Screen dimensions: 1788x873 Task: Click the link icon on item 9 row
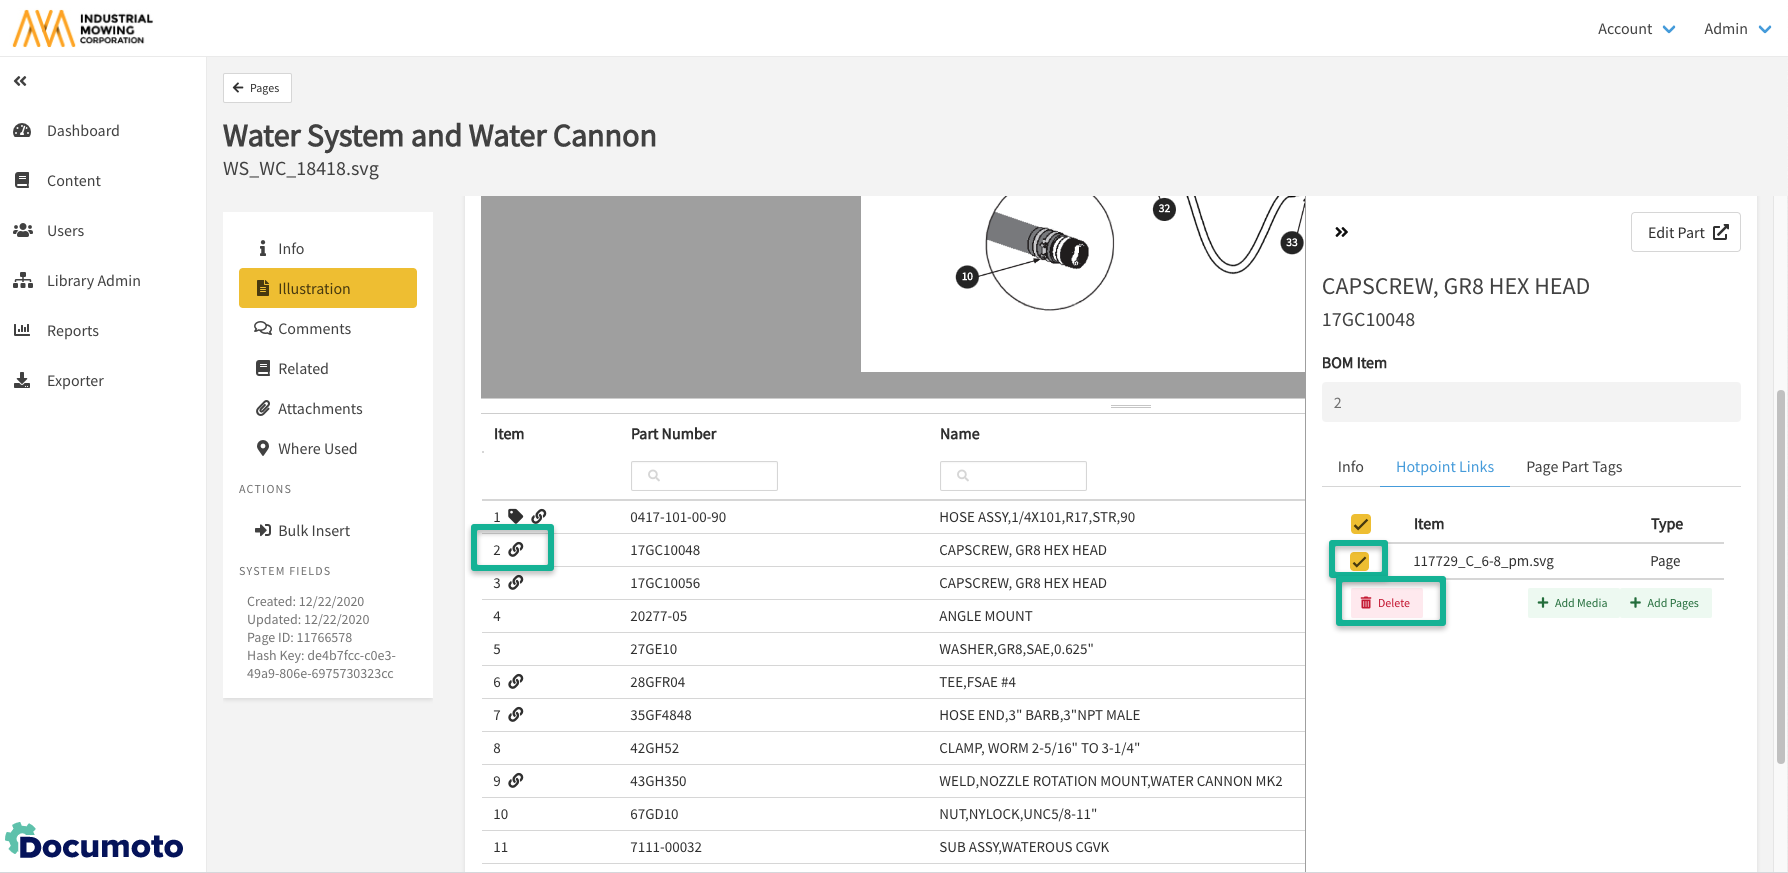click(x=516, y=781)
